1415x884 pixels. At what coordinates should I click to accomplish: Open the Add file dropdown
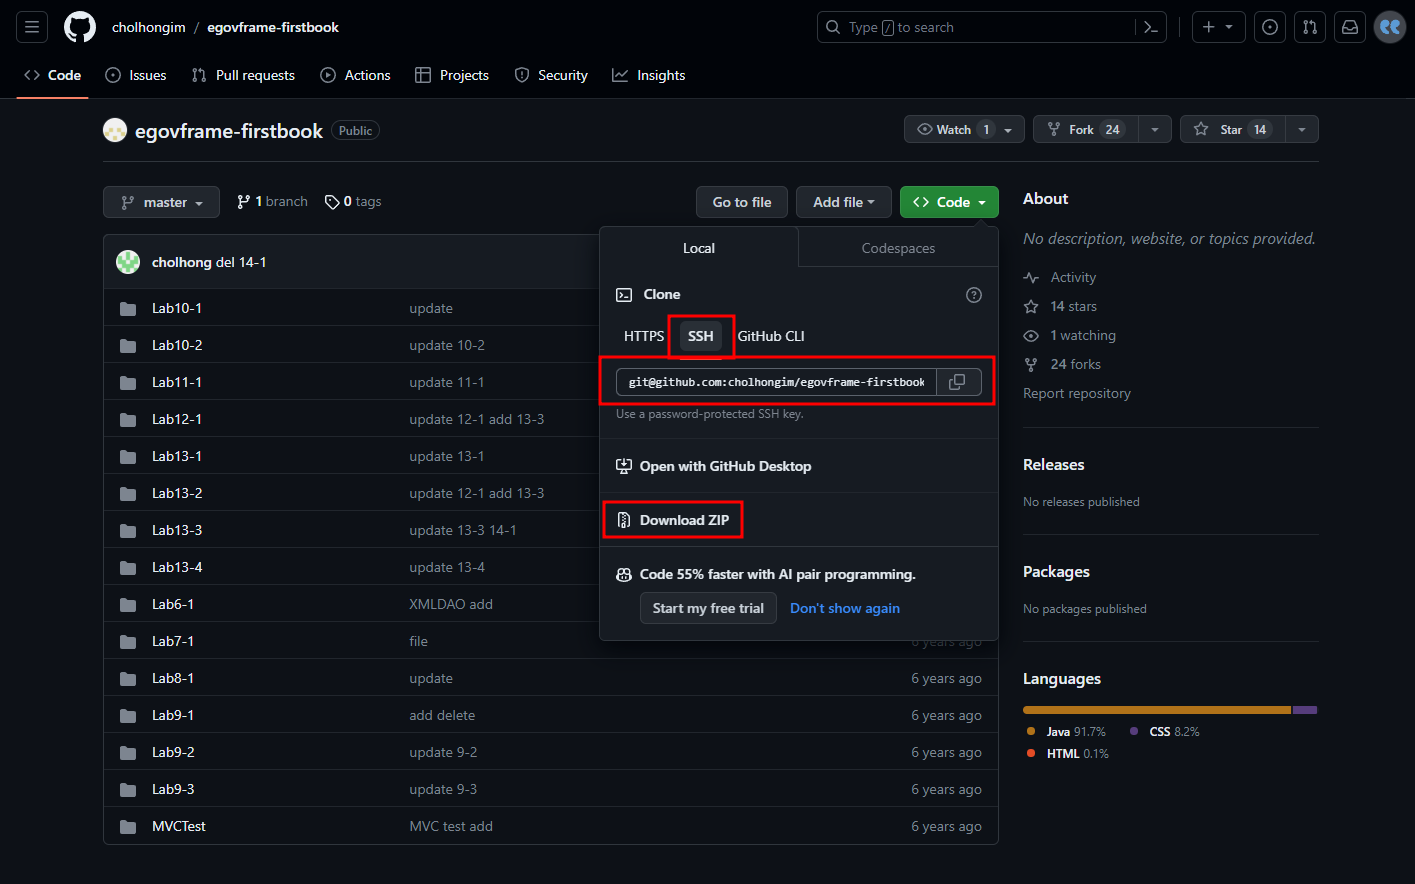click(843, 202)
